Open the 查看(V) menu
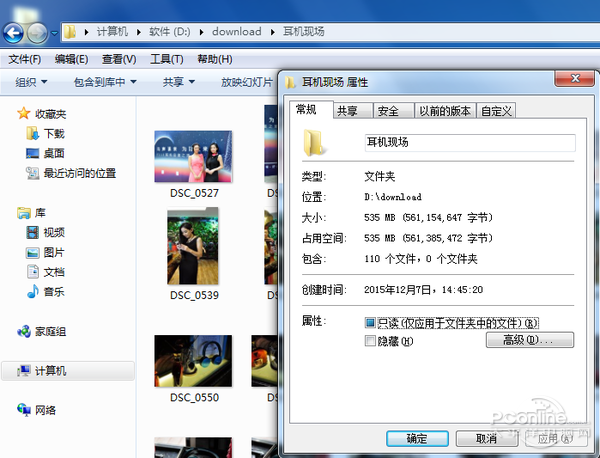The image size is (600, 458). click(119, 59)
